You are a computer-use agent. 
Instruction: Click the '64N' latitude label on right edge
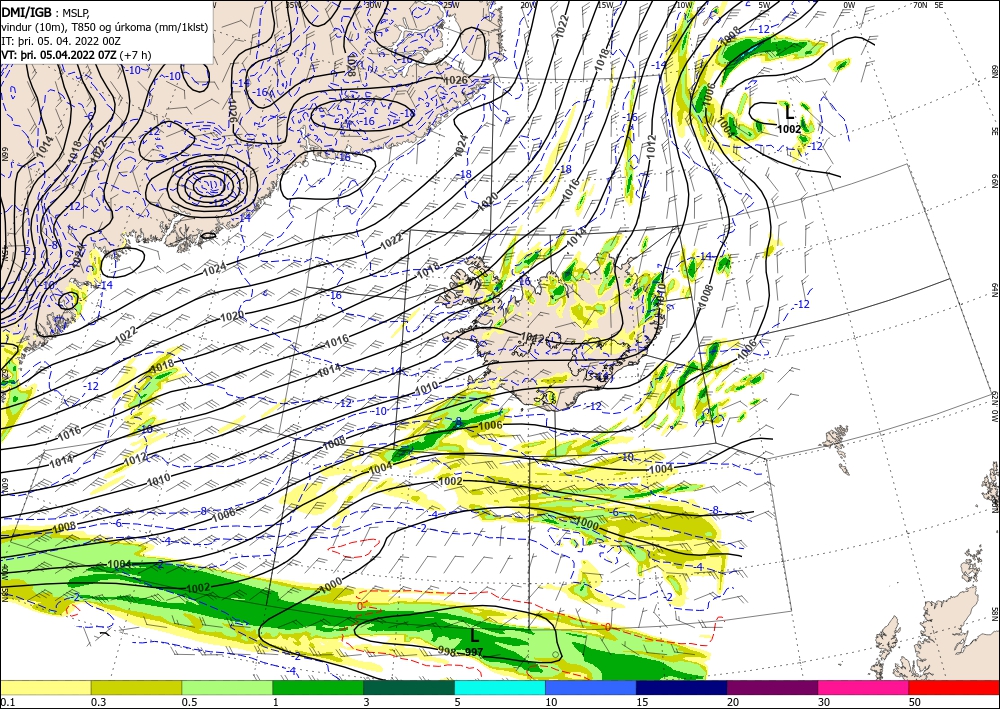pyautogui.click(x=994, y=290)
